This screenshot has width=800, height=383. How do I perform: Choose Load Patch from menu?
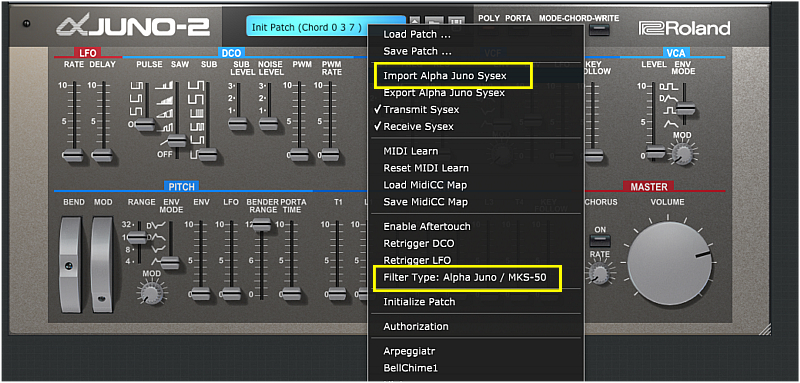(417, 35)
